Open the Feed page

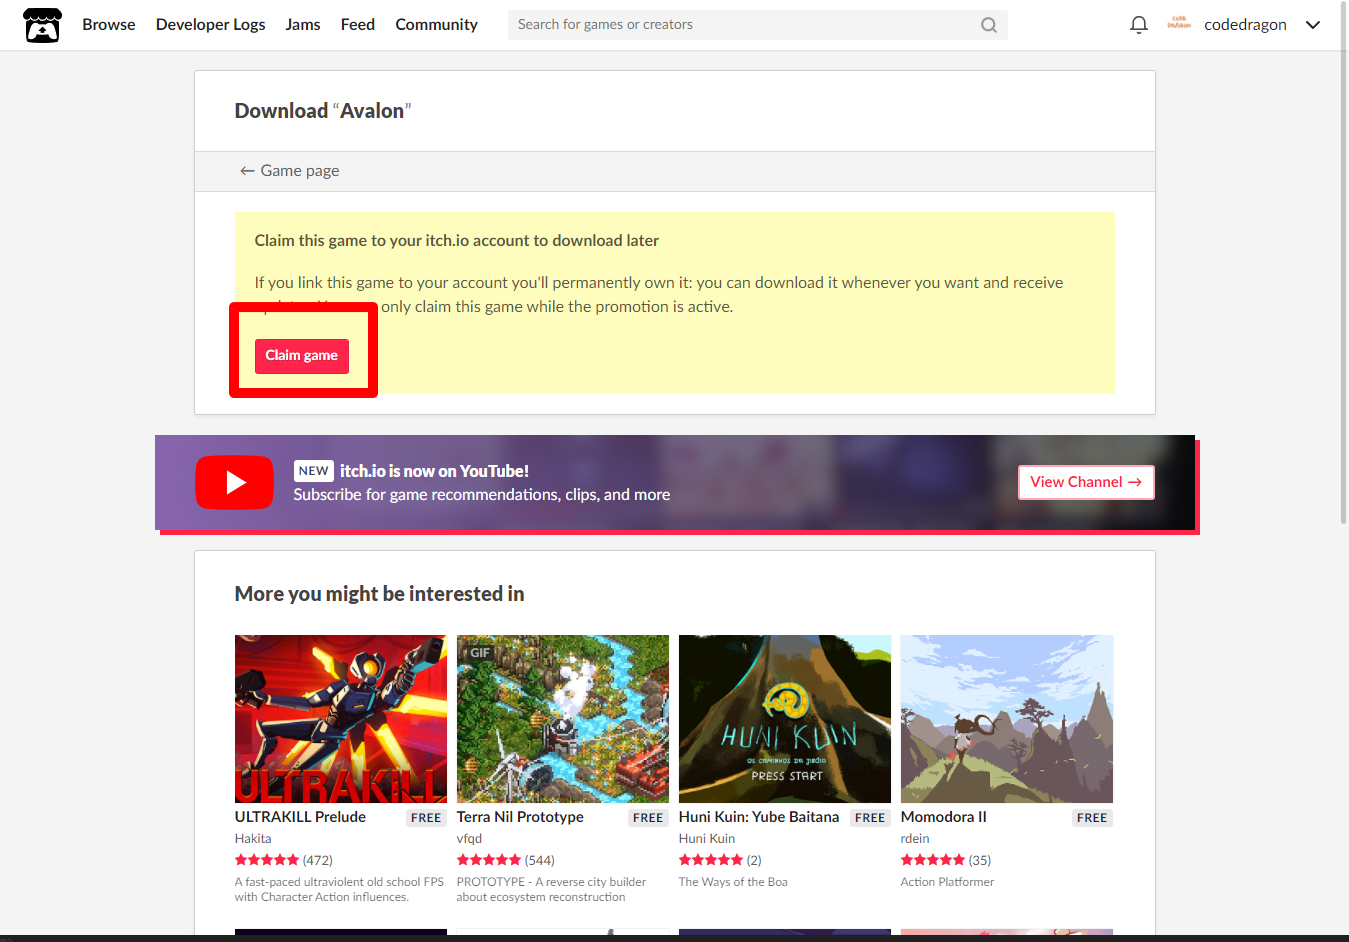click(x=358, y=25)
